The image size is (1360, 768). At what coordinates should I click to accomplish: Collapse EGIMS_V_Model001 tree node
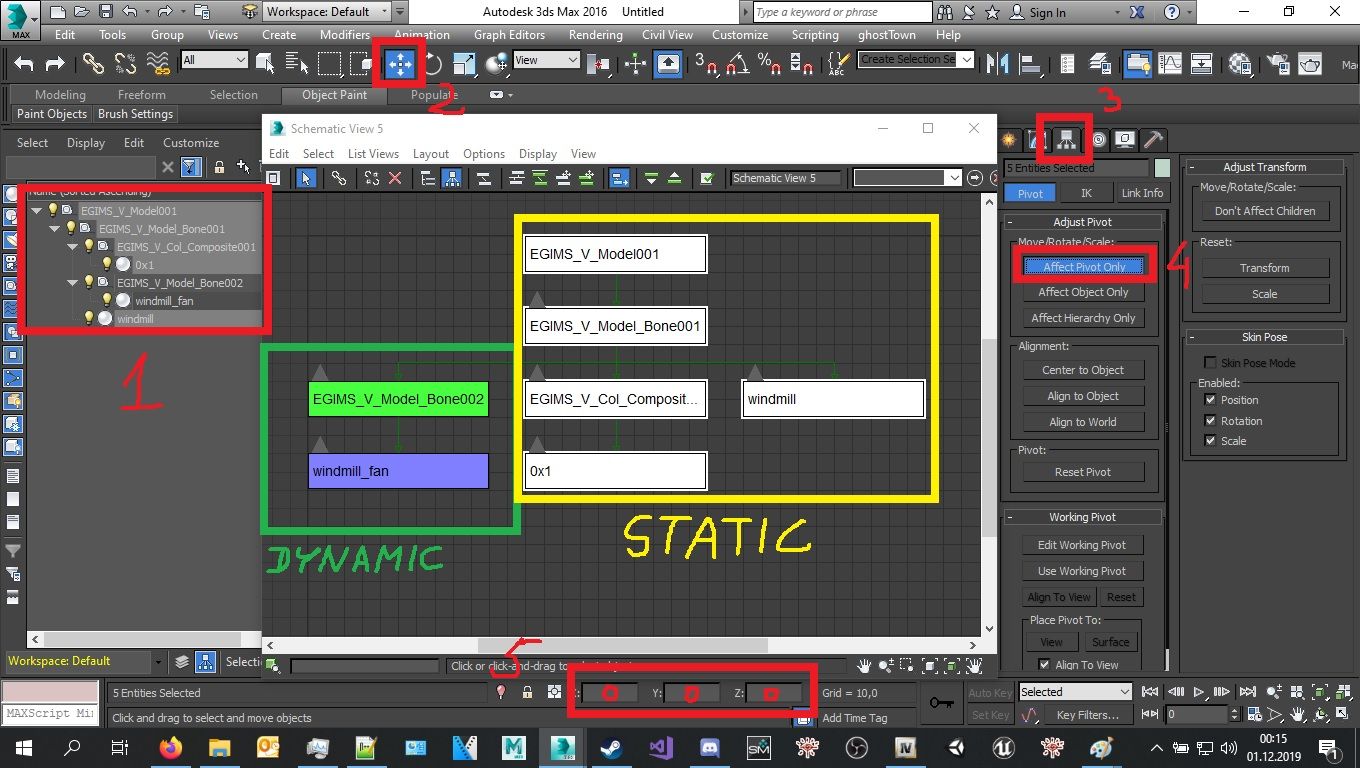[36, 210]
